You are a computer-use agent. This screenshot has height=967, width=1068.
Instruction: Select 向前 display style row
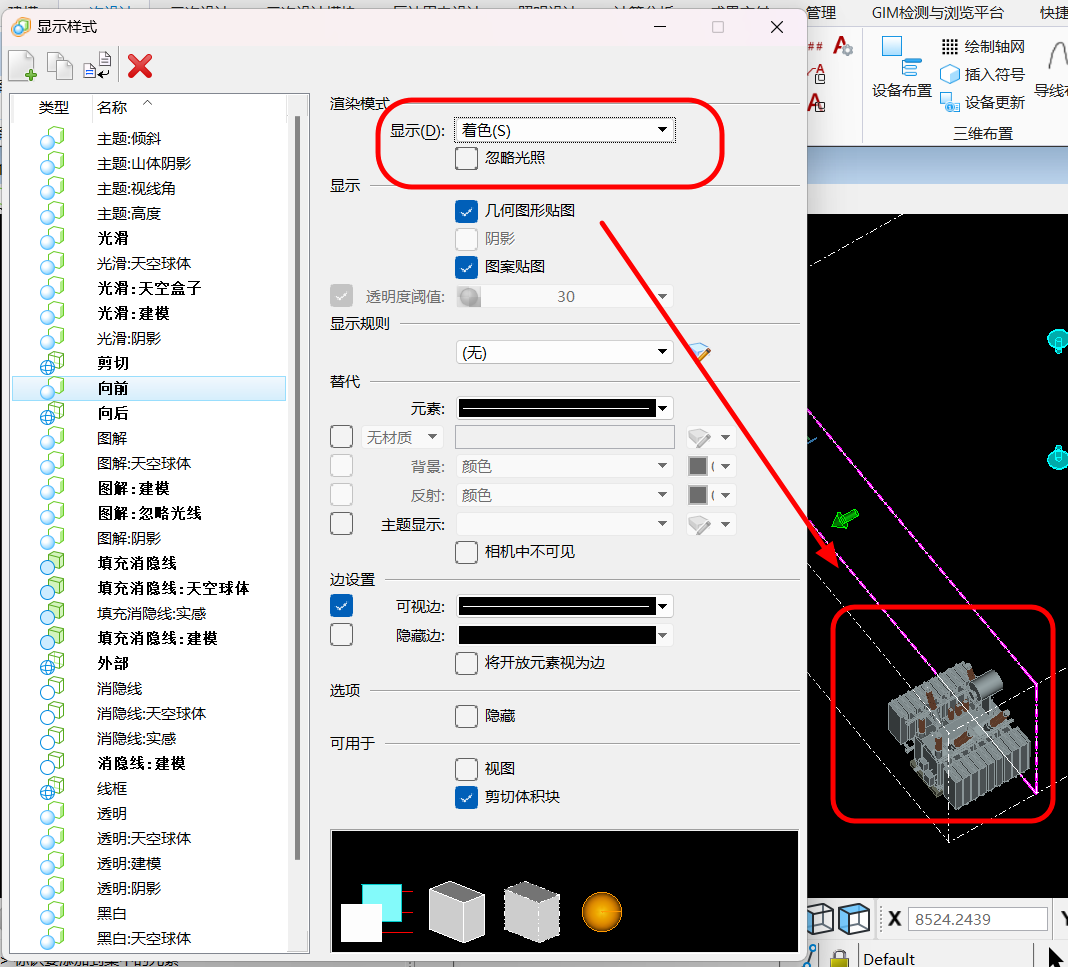[x=148, y=388]
